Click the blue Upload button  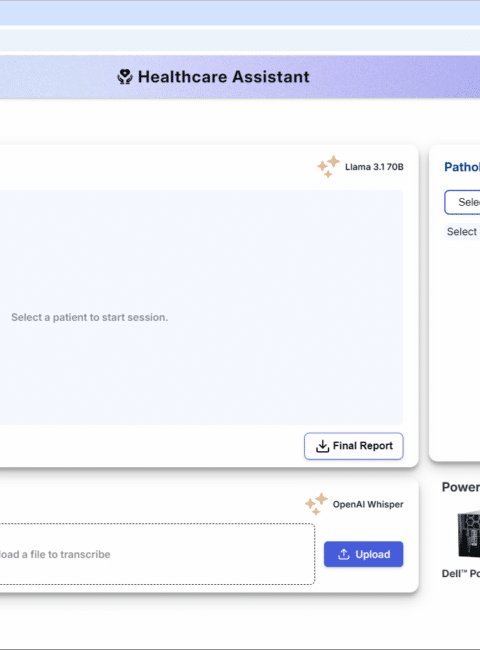pyautogui.click(x=364, y=554)
